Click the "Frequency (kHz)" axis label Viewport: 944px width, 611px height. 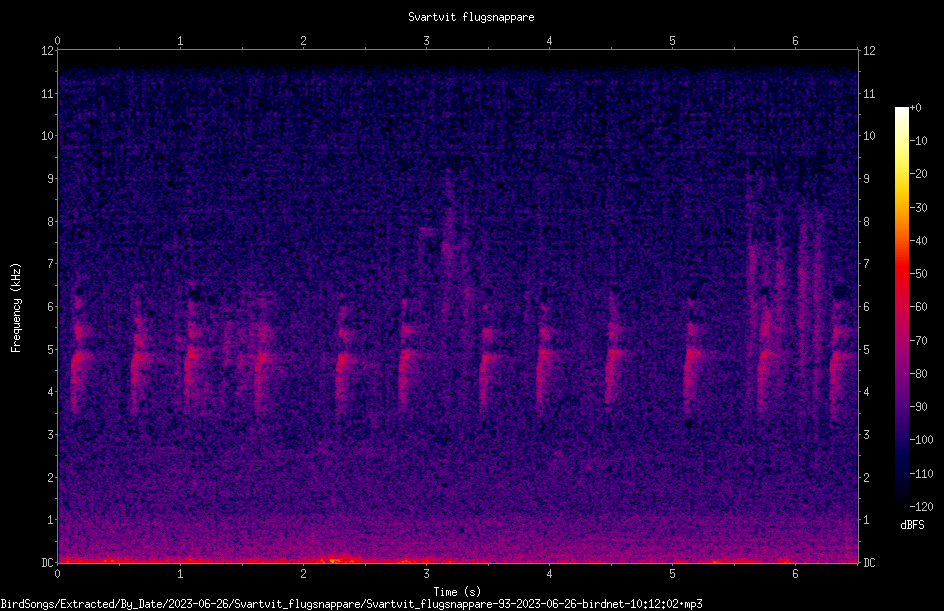(16, 308)
